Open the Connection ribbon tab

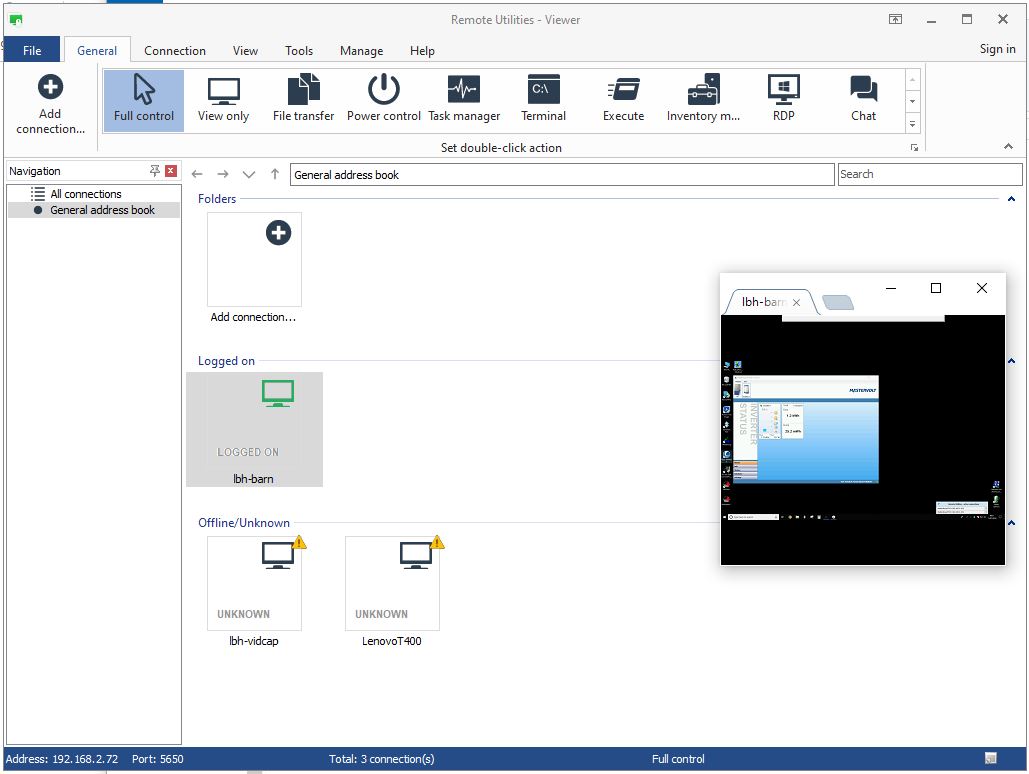pos(175,50)
